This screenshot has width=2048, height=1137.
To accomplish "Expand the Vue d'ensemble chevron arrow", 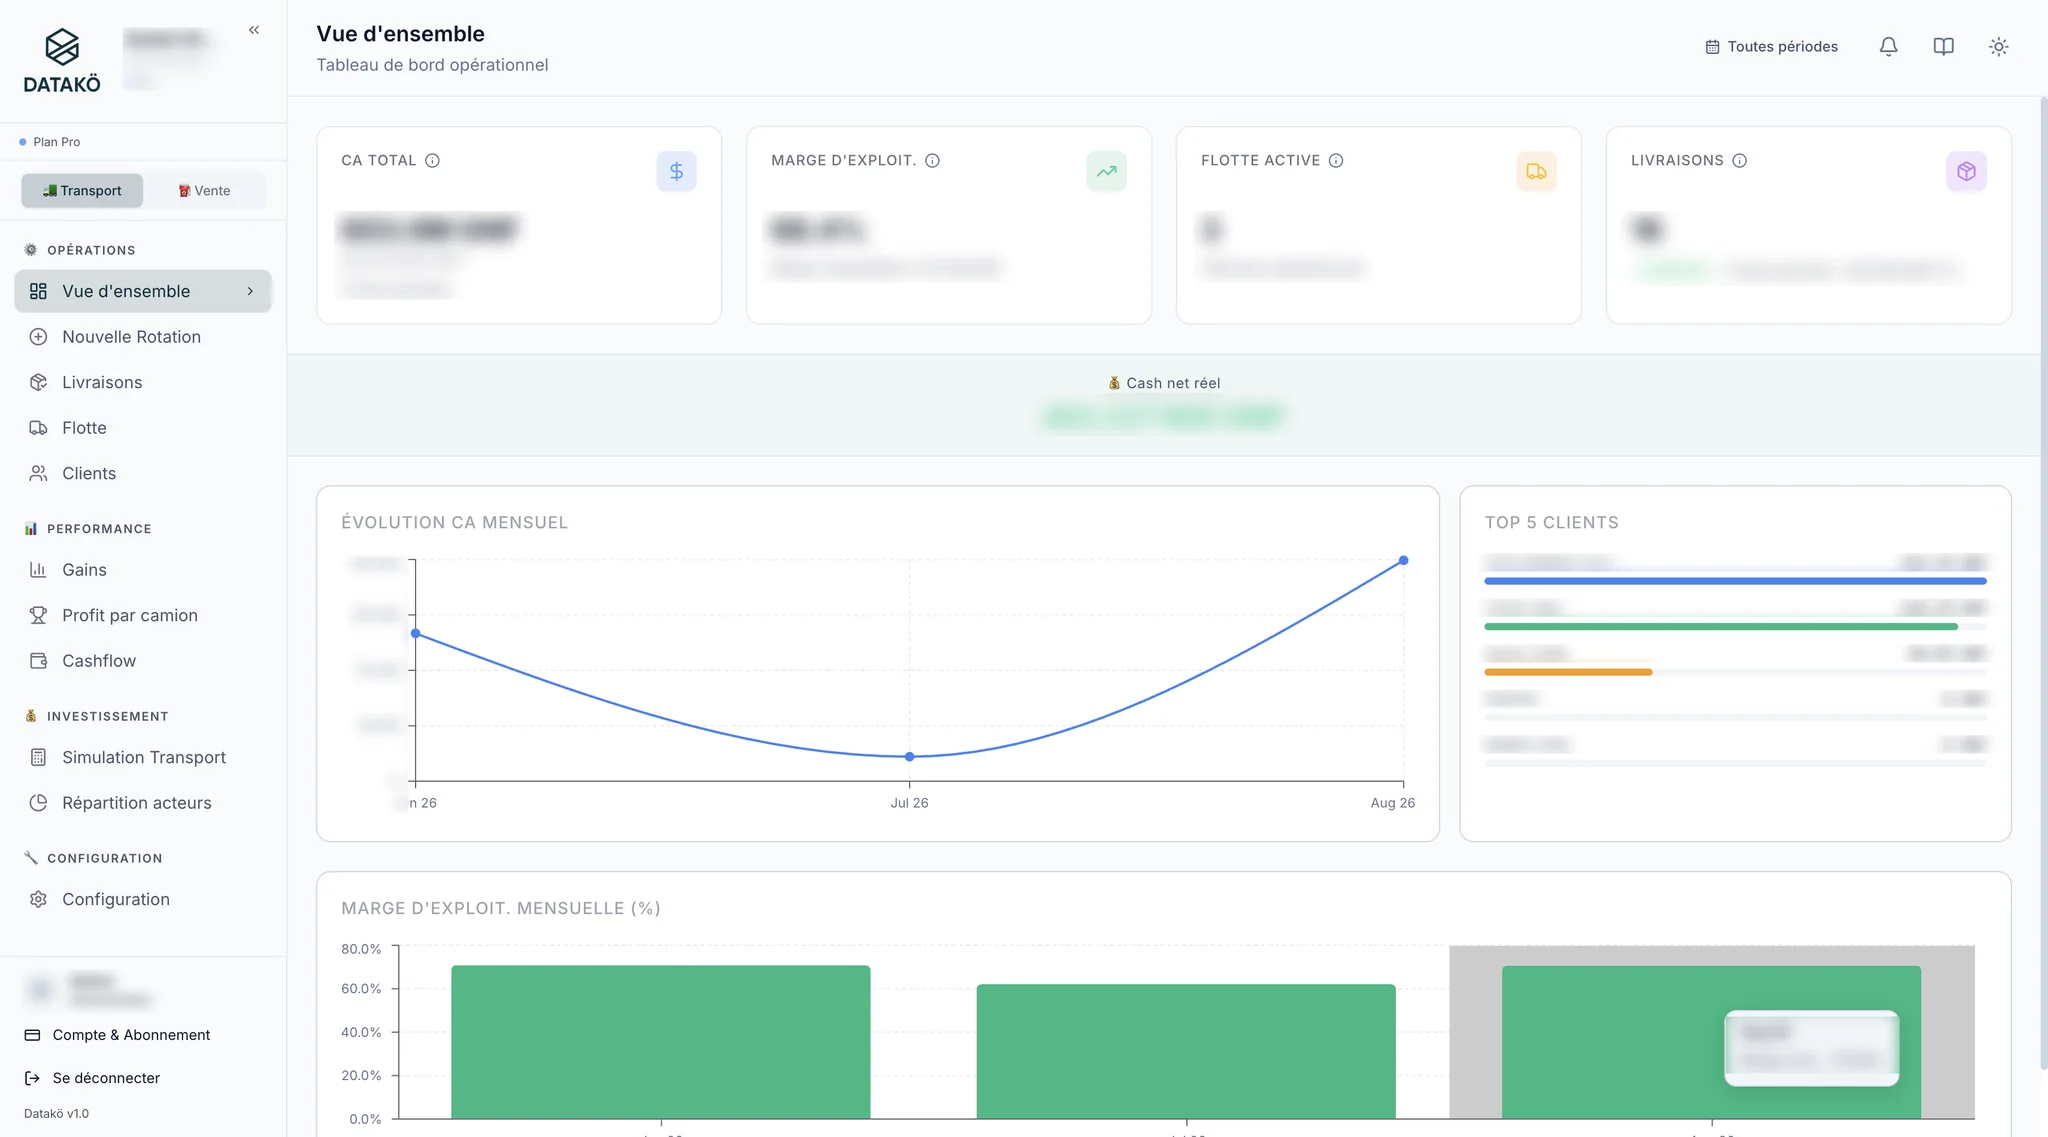I will coord(250,291).
